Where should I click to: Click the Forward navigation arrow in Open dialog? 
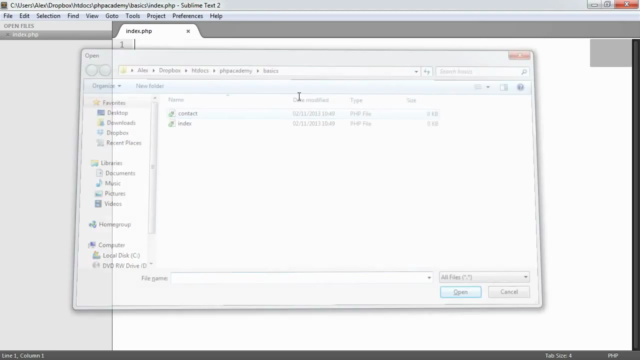(105, 70)
